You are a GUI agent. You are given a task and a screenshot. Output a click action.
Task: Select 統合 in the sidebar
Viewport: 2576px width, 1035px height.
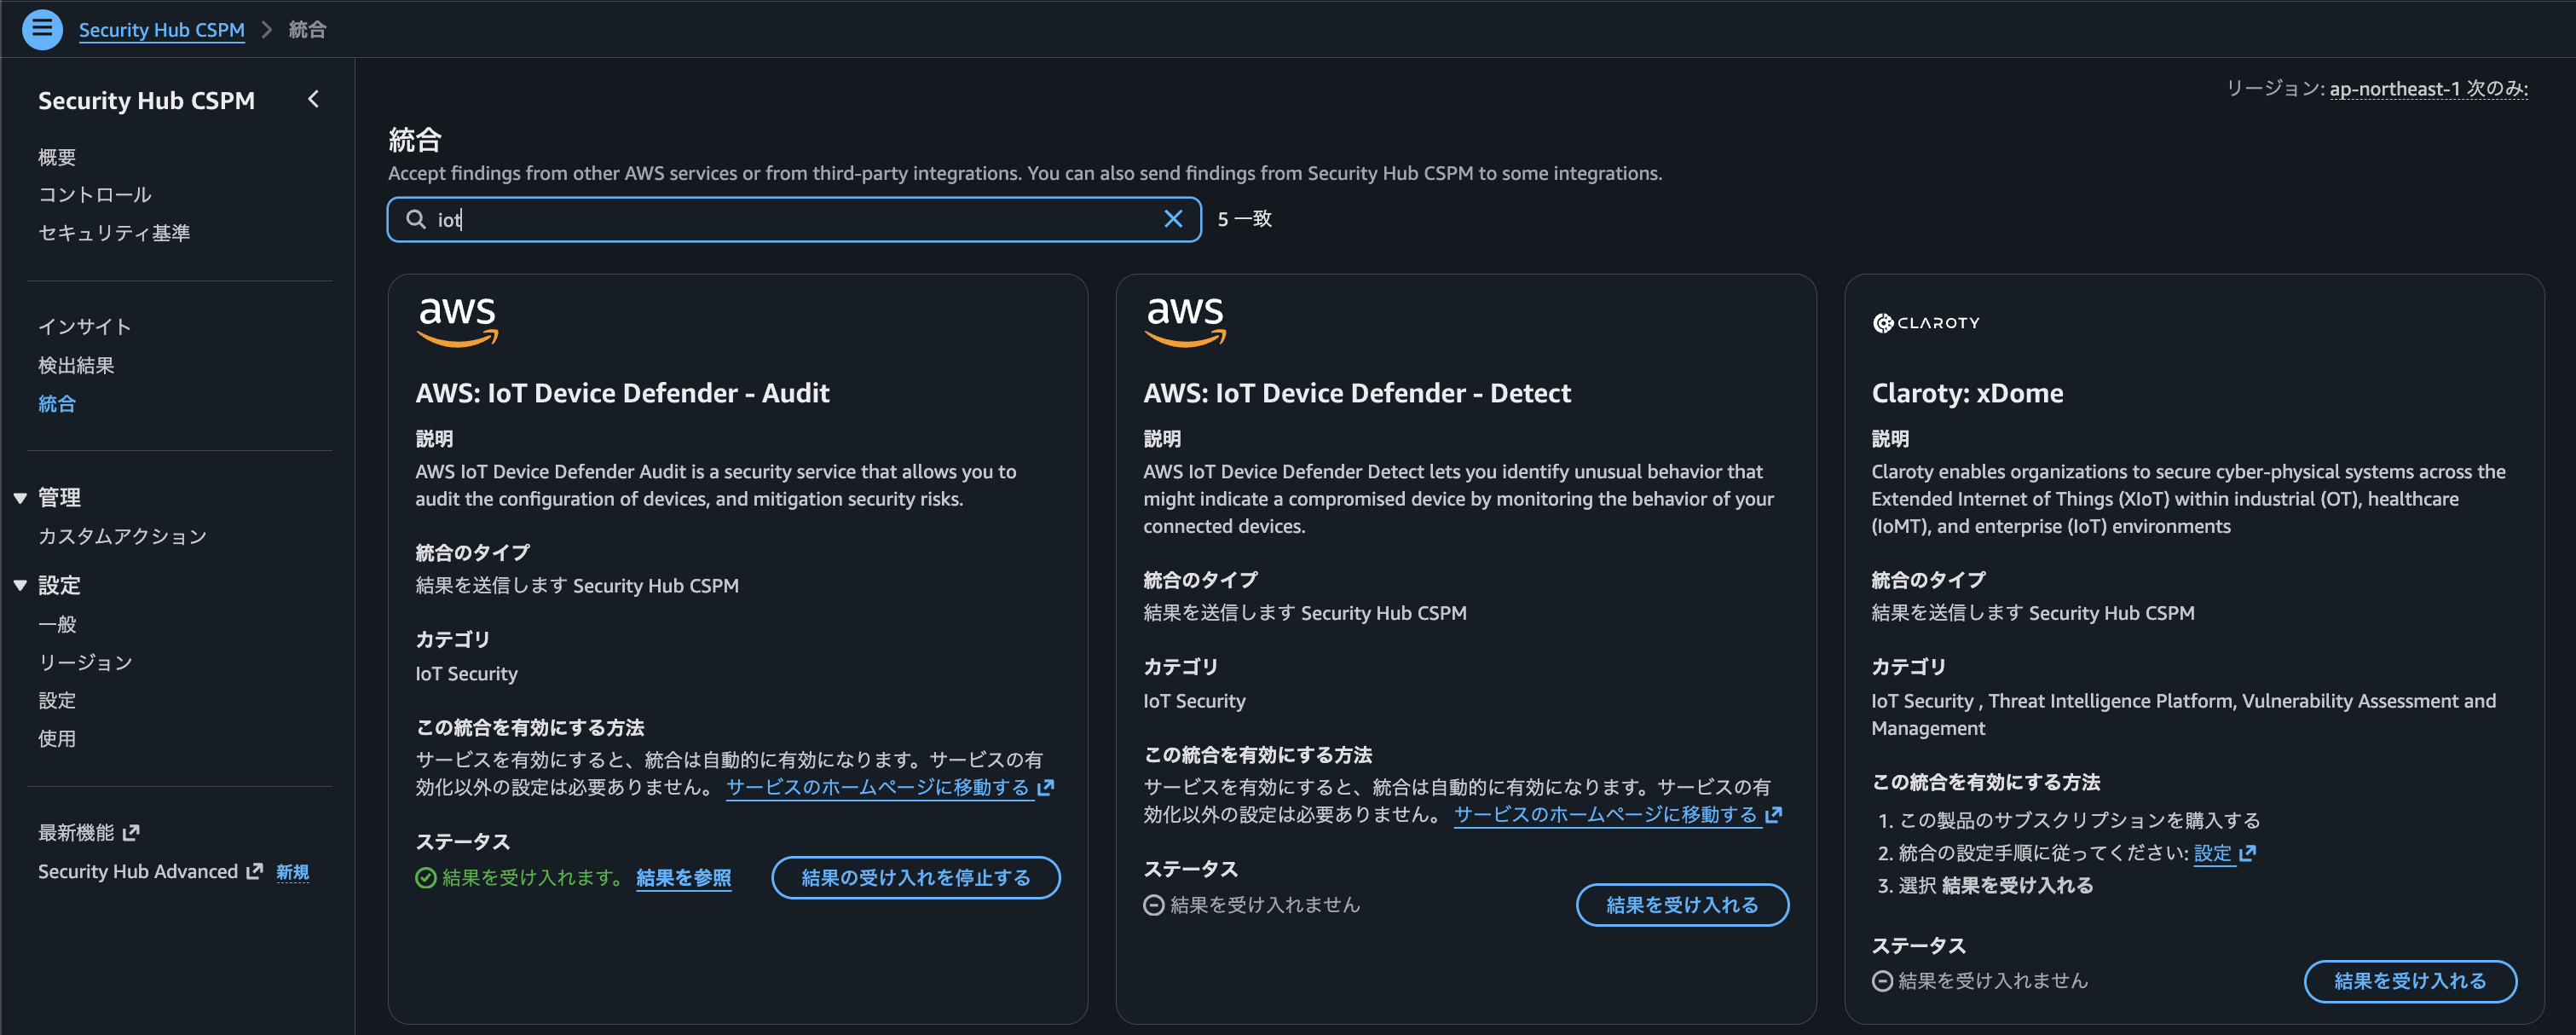(57, 403)
